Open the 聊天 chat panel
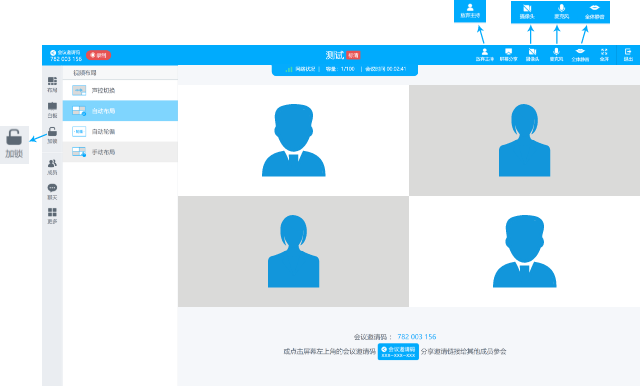Screen dimensions: 640x386 [x=52, y=192]
